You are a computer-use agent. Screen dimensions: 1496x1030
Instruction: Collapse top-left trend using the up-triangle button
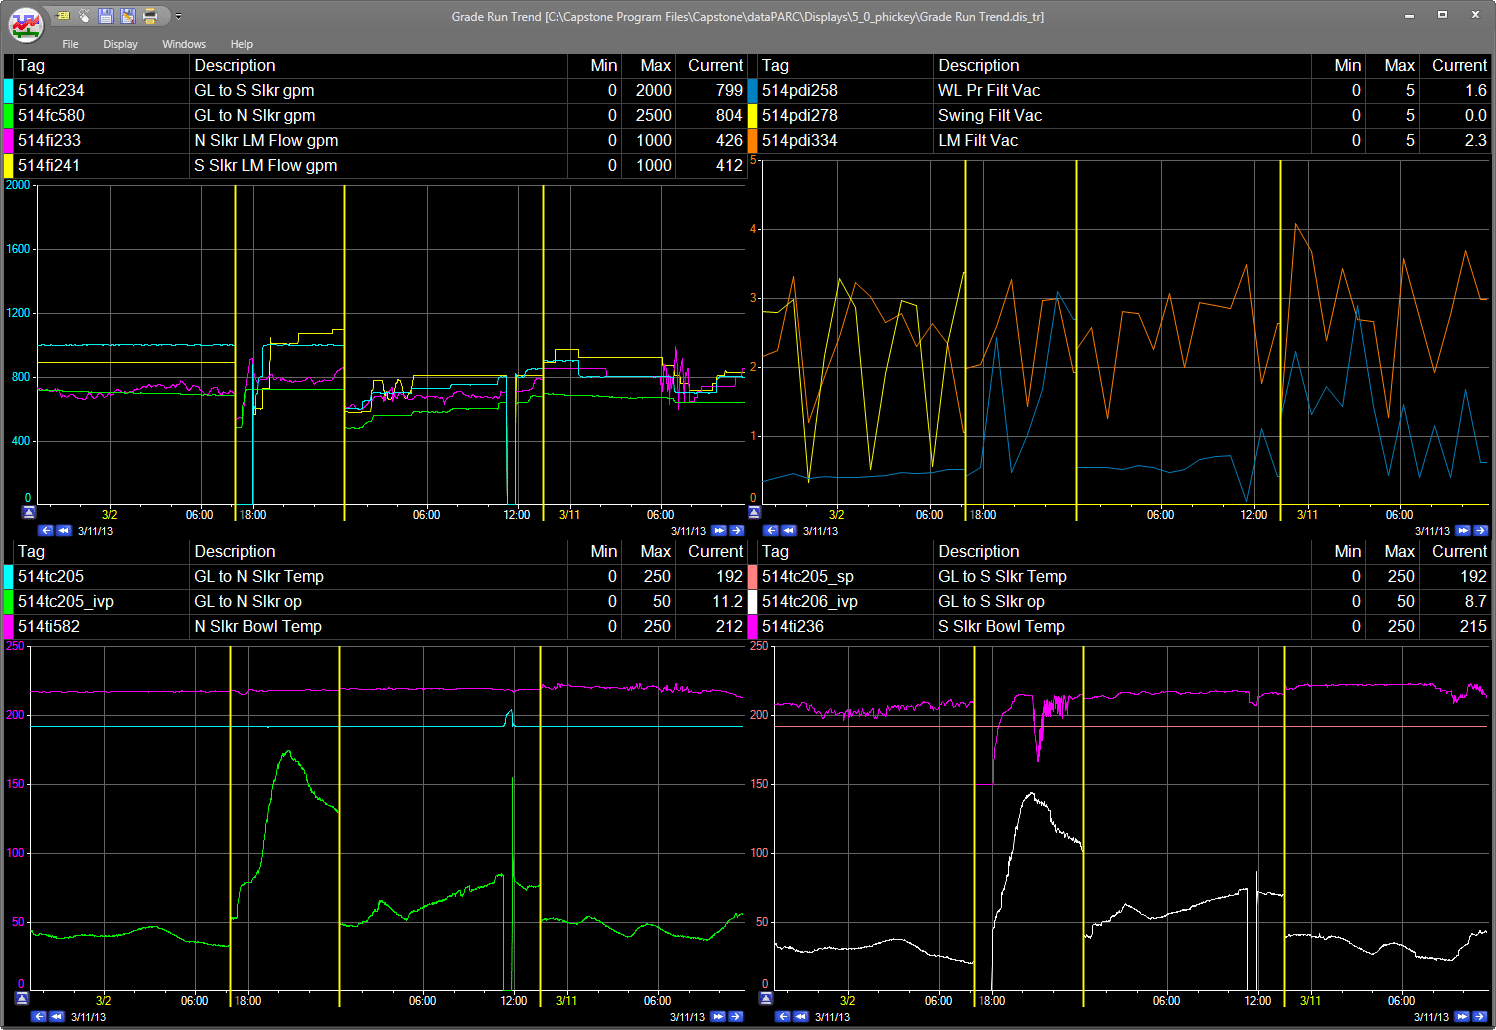click(28, 512)
